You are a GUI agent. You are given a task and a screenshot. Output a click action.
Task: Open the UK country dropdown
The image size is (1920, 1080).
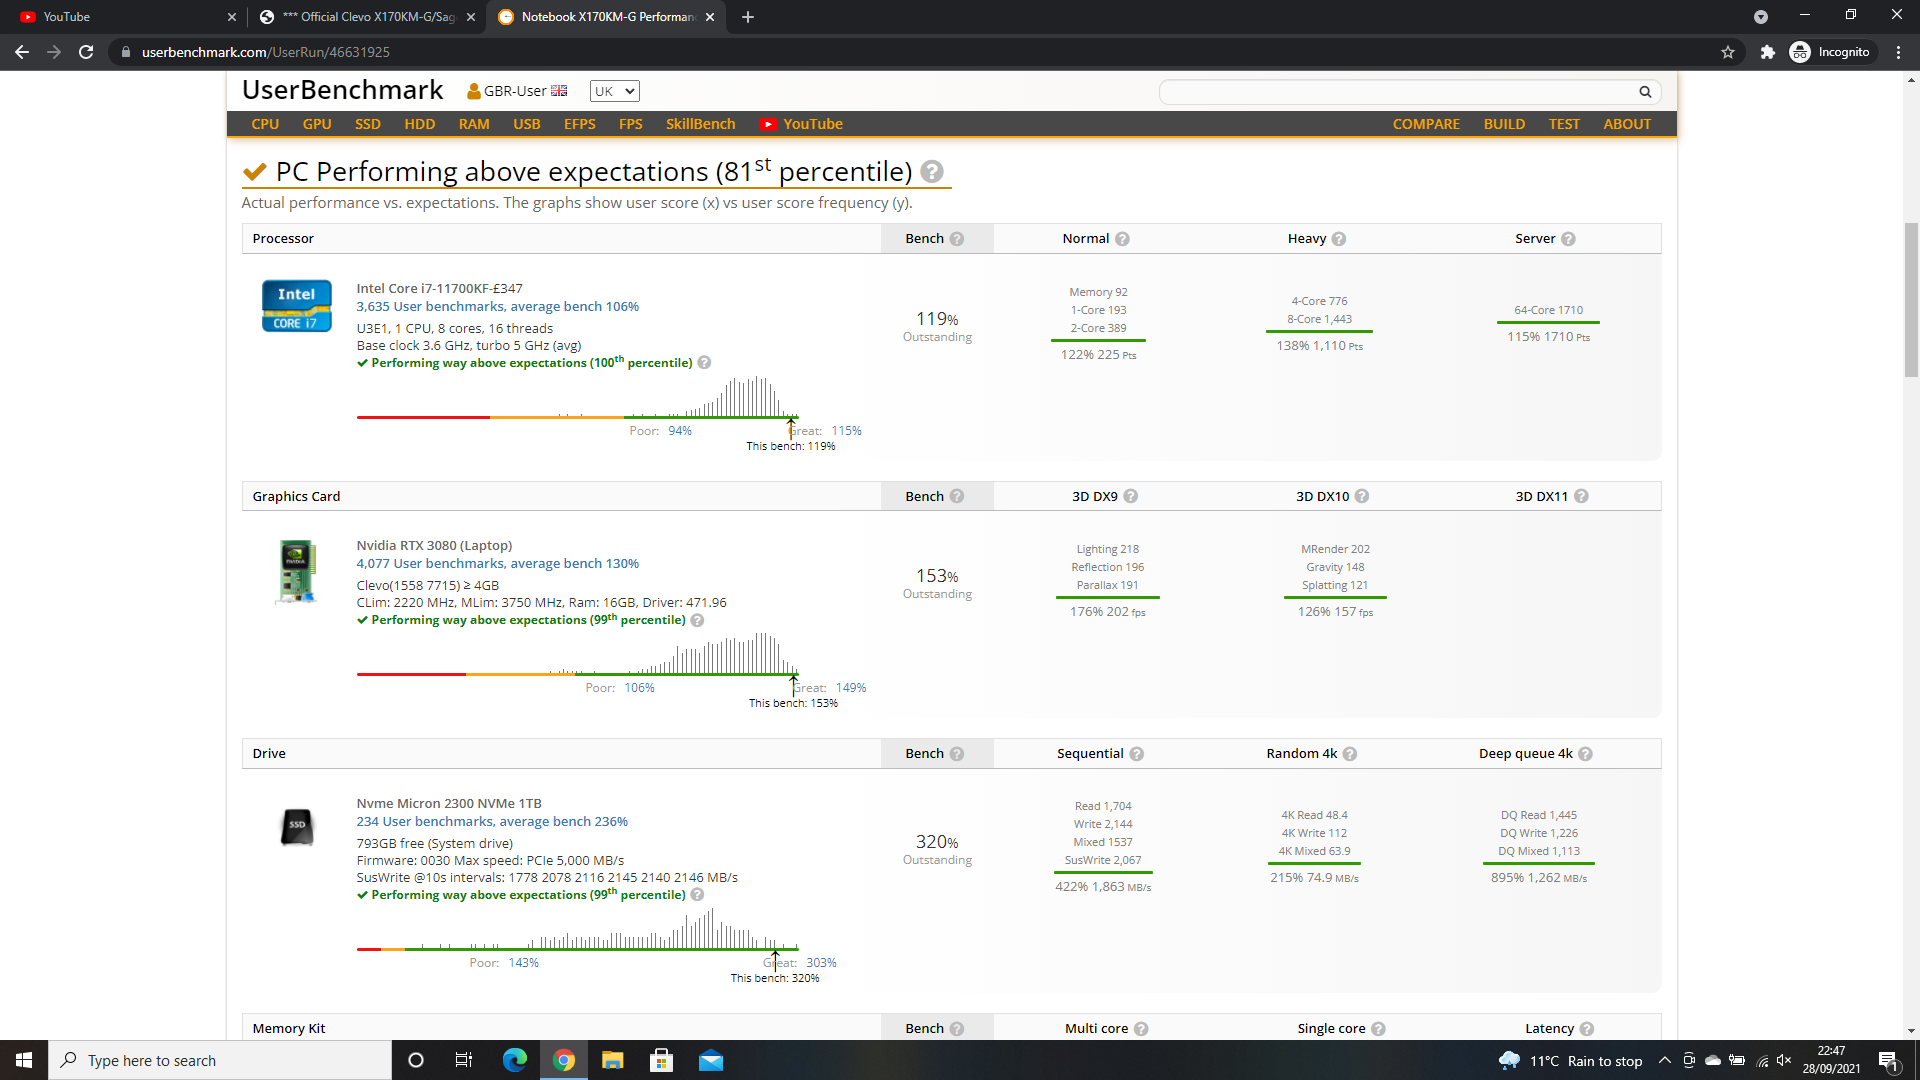[614, 91]
